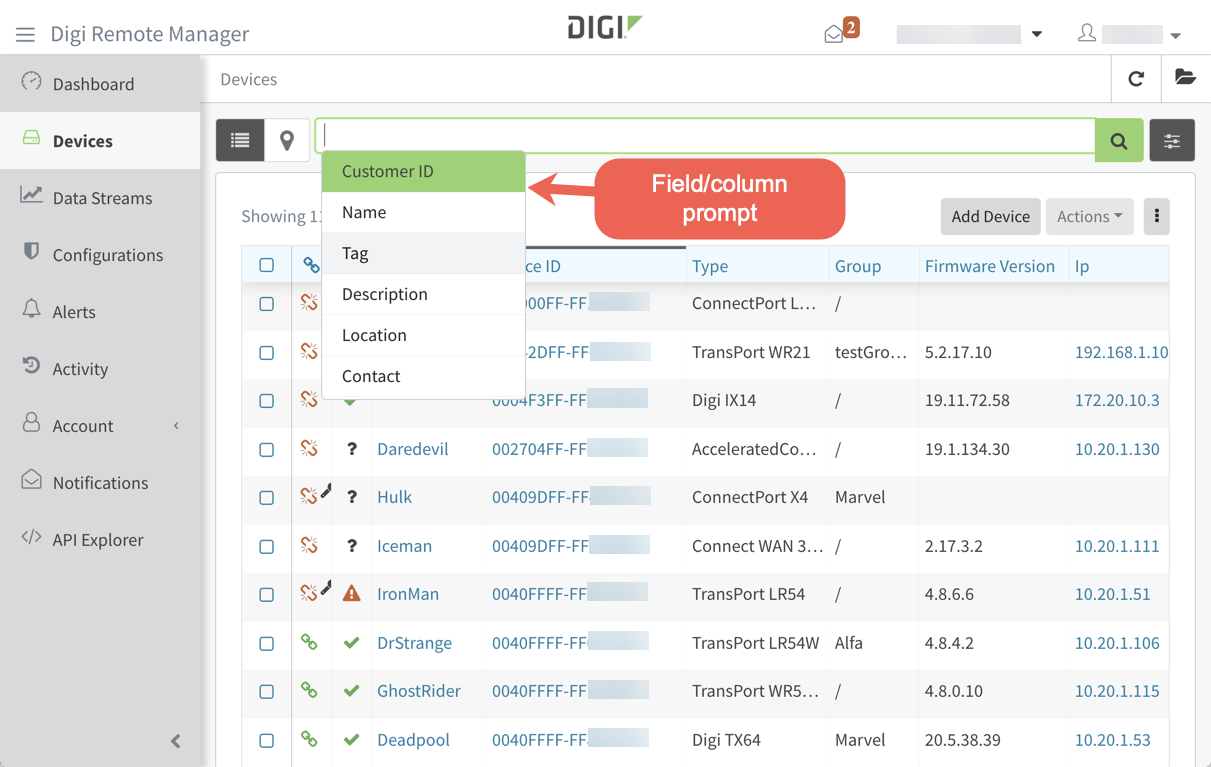Image resolution: width=1211 pixels, height=767 pixels.
Task: Open the hamburger navigation menu
Action: click(x=25, y=34)
